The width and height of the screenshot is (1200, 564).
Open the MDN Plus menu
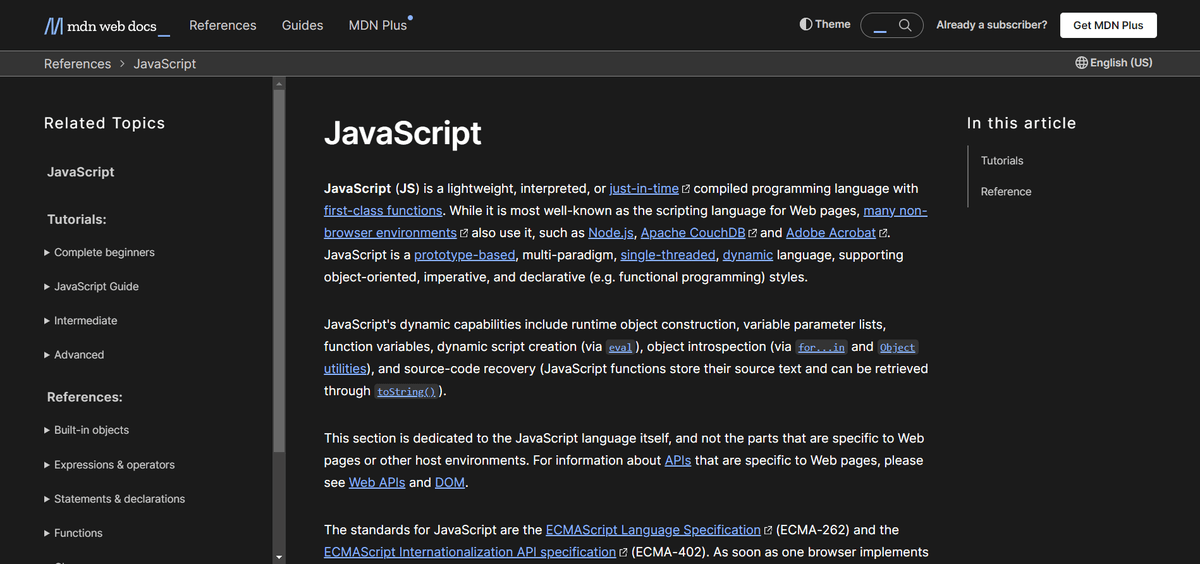[378, 25]
